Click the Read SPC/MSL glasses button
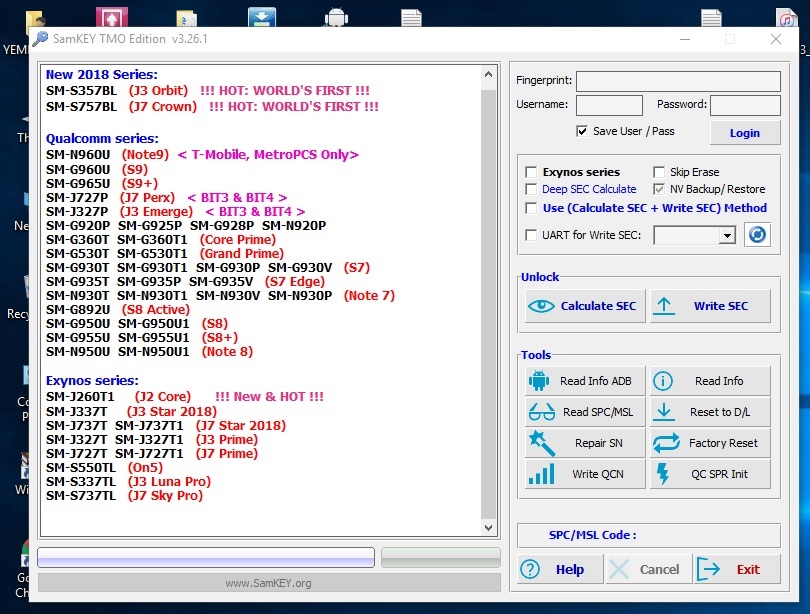The image size is (810, 614). click(585, 412)
